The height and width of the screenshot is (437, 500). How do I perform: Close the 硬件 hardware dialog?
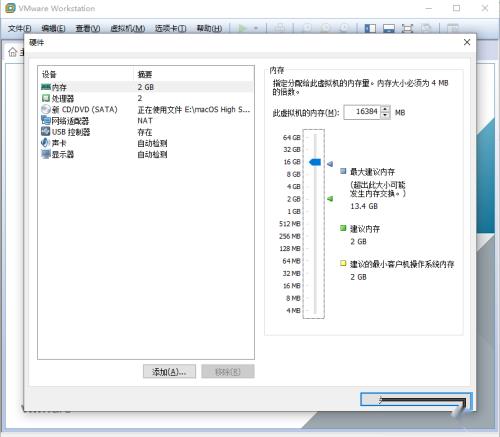(467, 42)
